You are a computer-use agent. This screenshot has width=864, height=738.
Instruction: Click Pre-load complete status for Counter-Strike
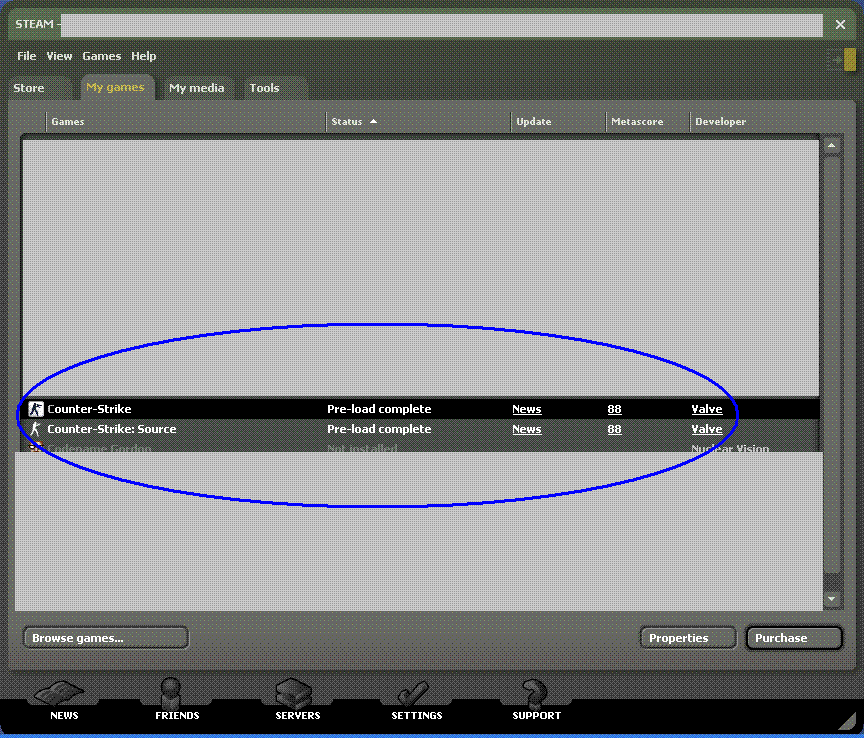[379, 409]
